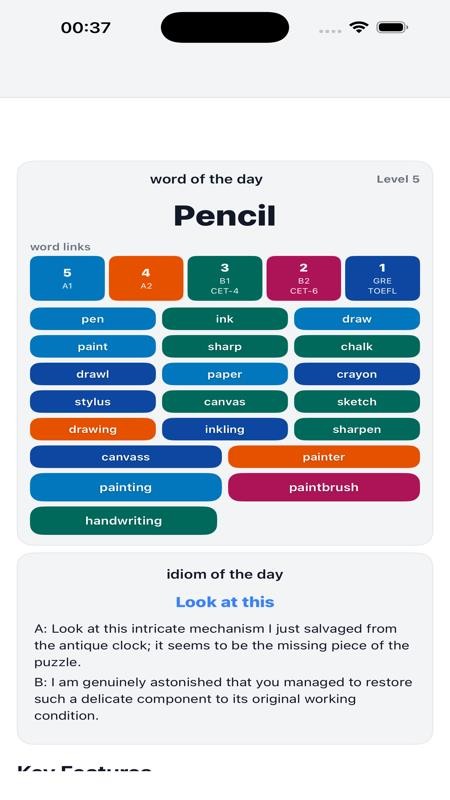Image resolution: width=450 pixels, height=800 pixels.
Task: Select the level 5 A1 tile
Action: [x=67, y=278]
